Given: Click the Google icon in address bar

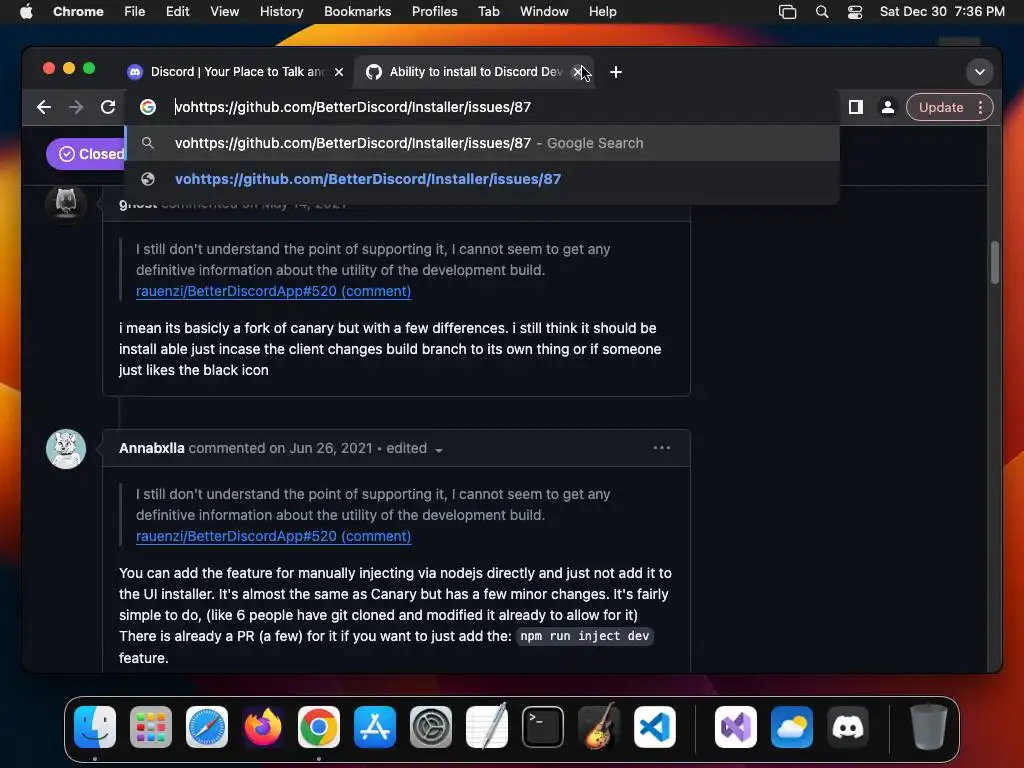Looking at the screenshot, I should (148, 107).
